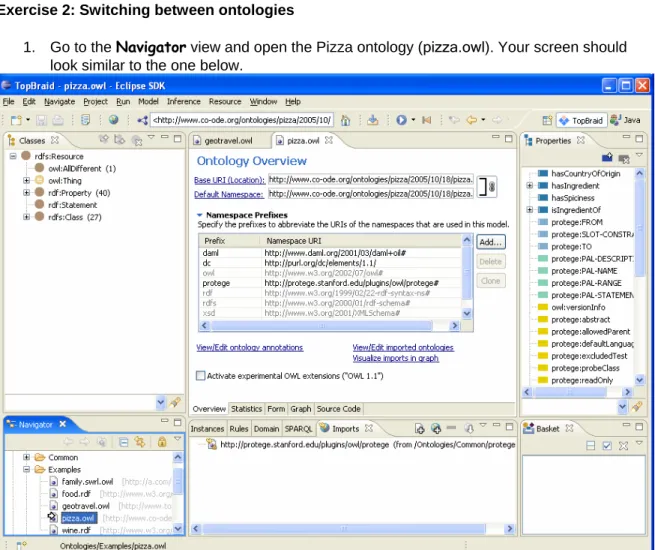This screenshot has height=550, width=655.
Task: Click the remove minus icon in Imports view
Action: pyautogui.click(x=451, y=428)
